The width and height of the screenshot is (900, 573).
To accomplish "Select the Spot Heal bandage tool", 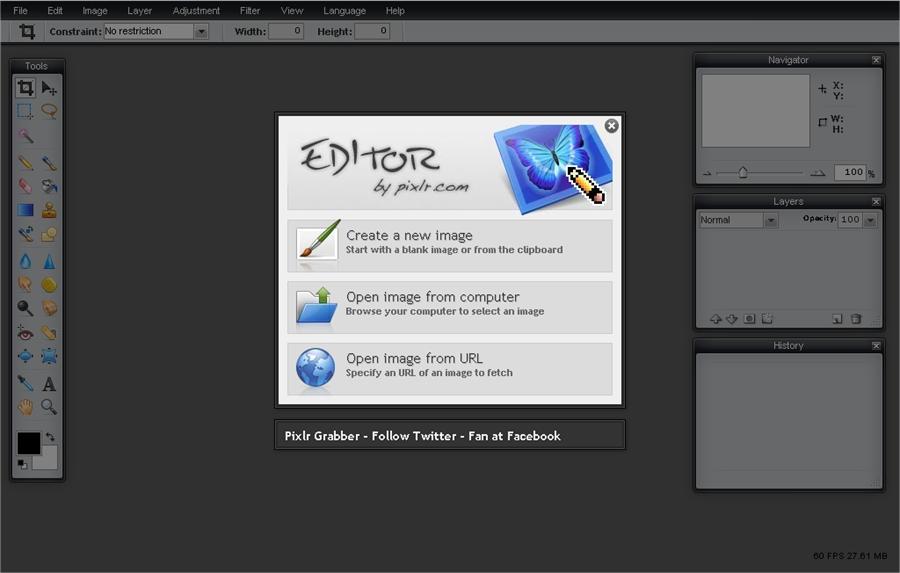I will tap(49, 333).
